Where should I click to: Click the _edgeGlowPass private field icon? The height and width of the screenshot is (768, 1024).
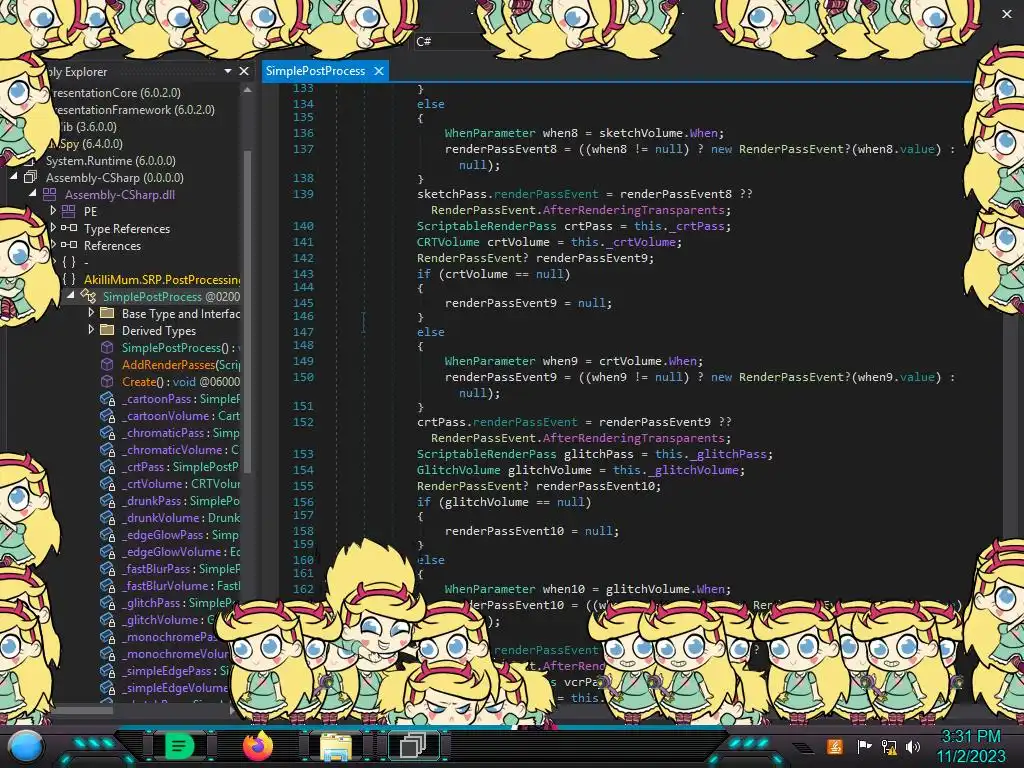click(x=108, y=535)
